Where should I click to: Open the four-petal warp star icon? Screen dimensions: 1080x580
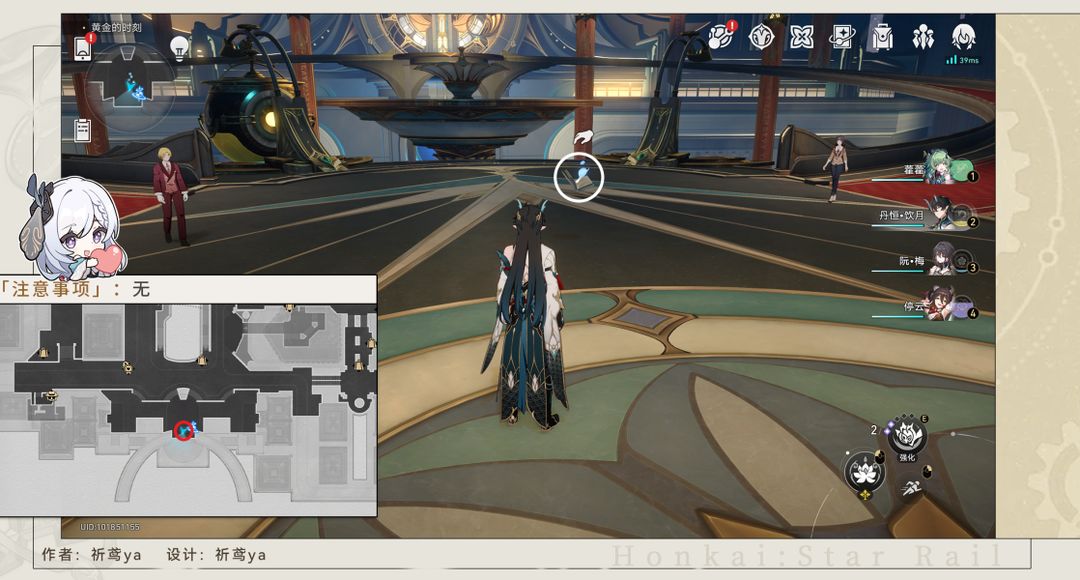click(x=801, y=37)
